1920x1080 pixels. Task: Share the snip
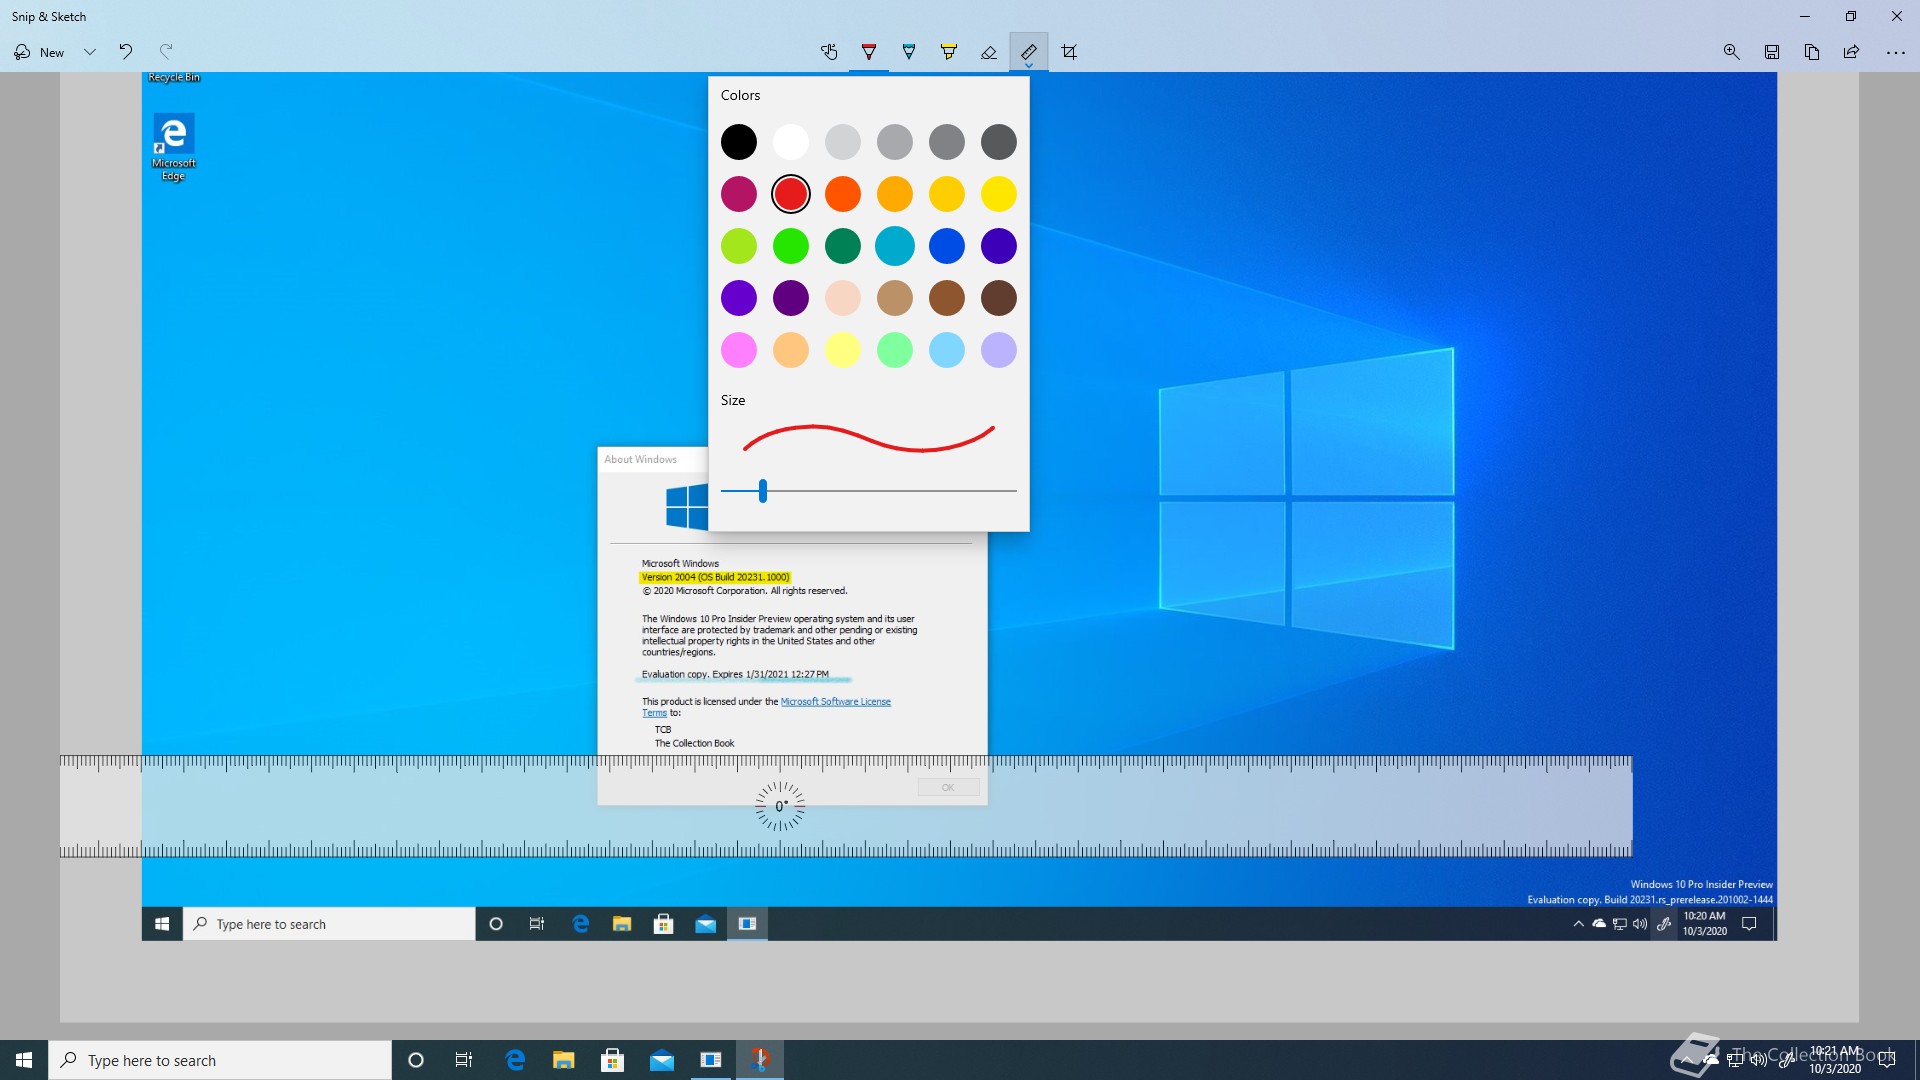(1852, 52)
